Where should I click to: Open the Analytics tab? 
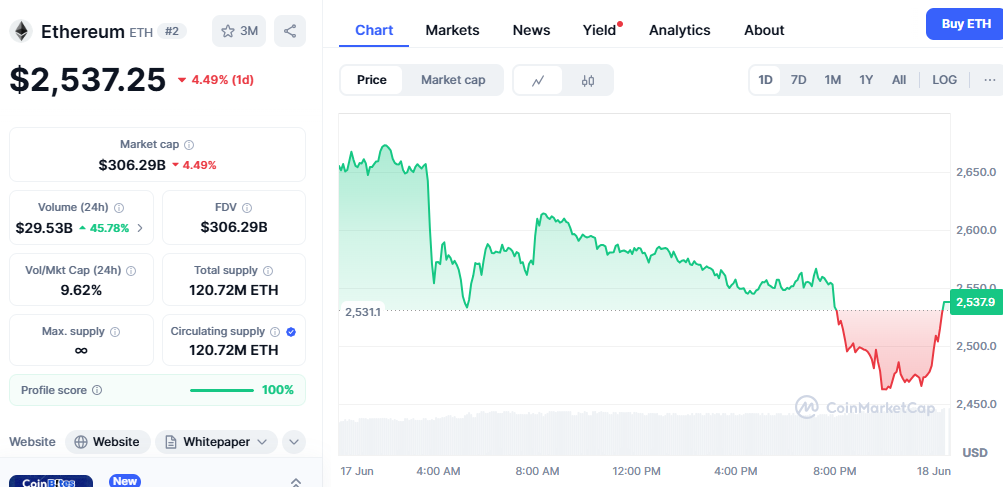(679, 30)
